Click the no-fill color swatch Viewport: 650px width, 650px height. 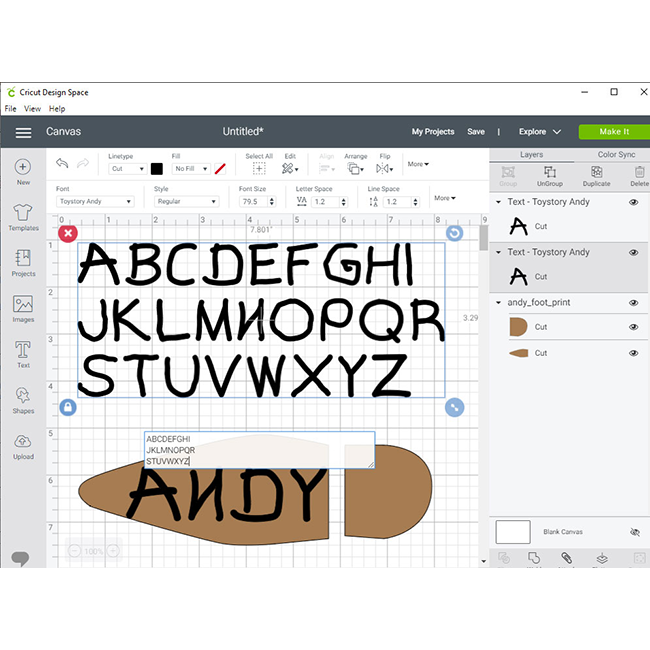(220, 169)
